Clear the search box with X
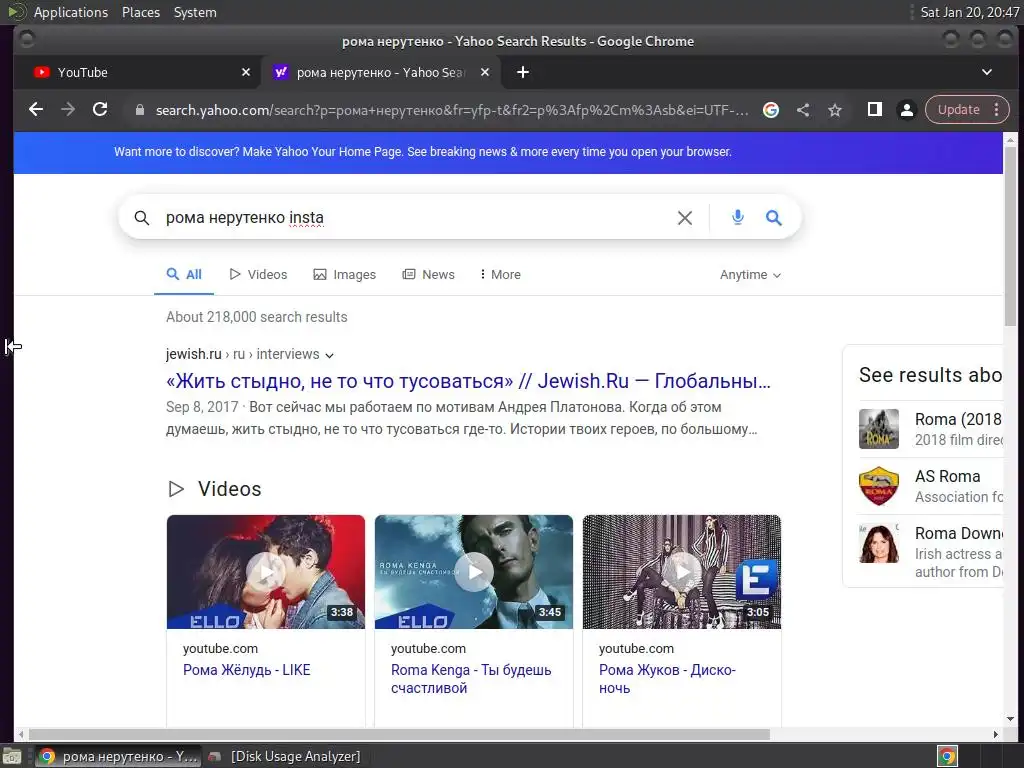Viewport: 1024px width, 768px height. pos(684,217)
